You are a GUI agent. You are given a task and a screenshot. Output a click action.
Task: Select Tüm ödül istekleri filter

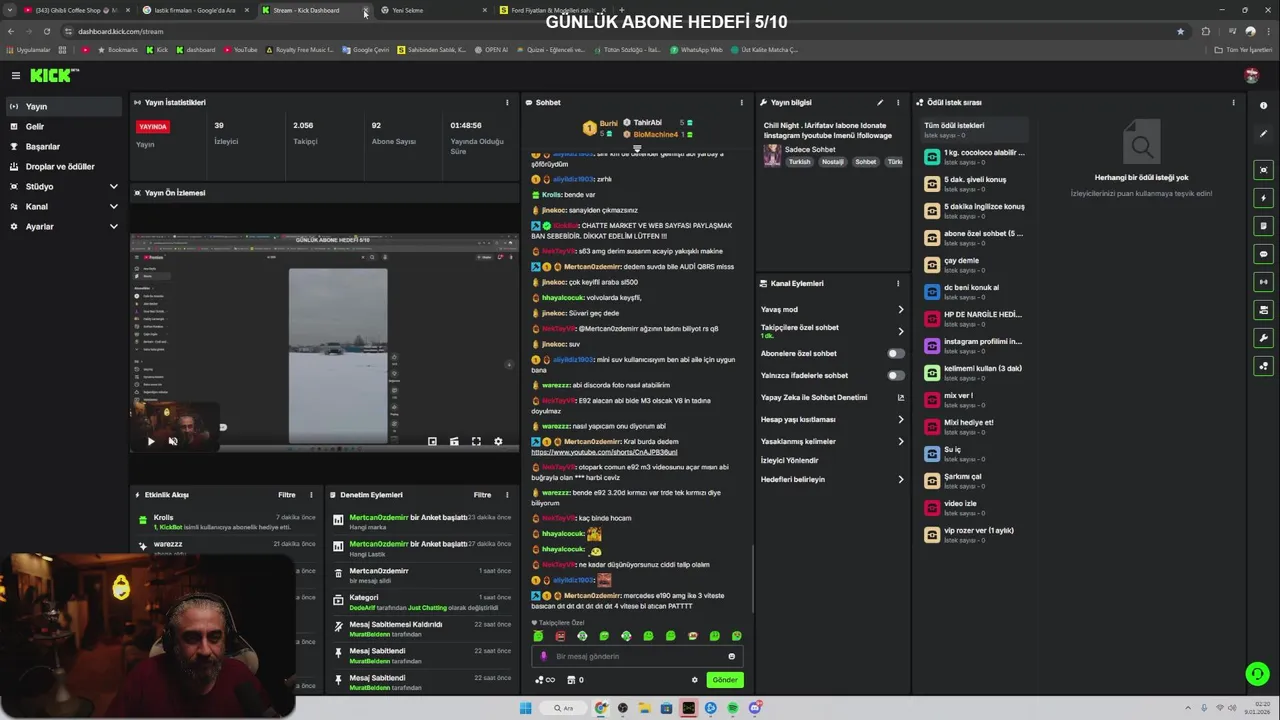(x=976, y=130)
